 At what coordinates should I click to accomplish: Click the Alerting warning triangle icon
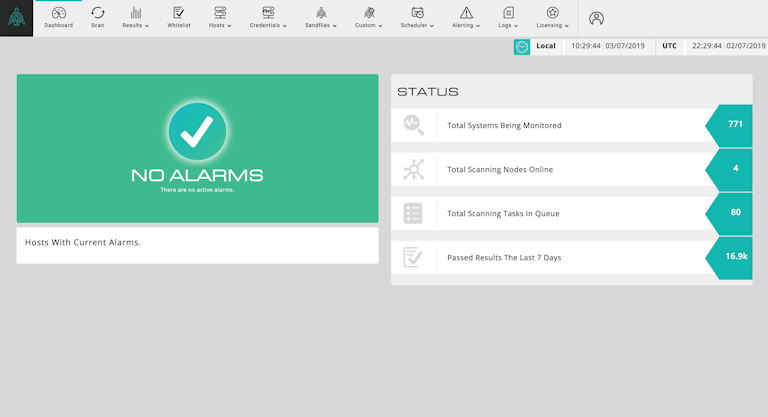[x=466, y=13]
